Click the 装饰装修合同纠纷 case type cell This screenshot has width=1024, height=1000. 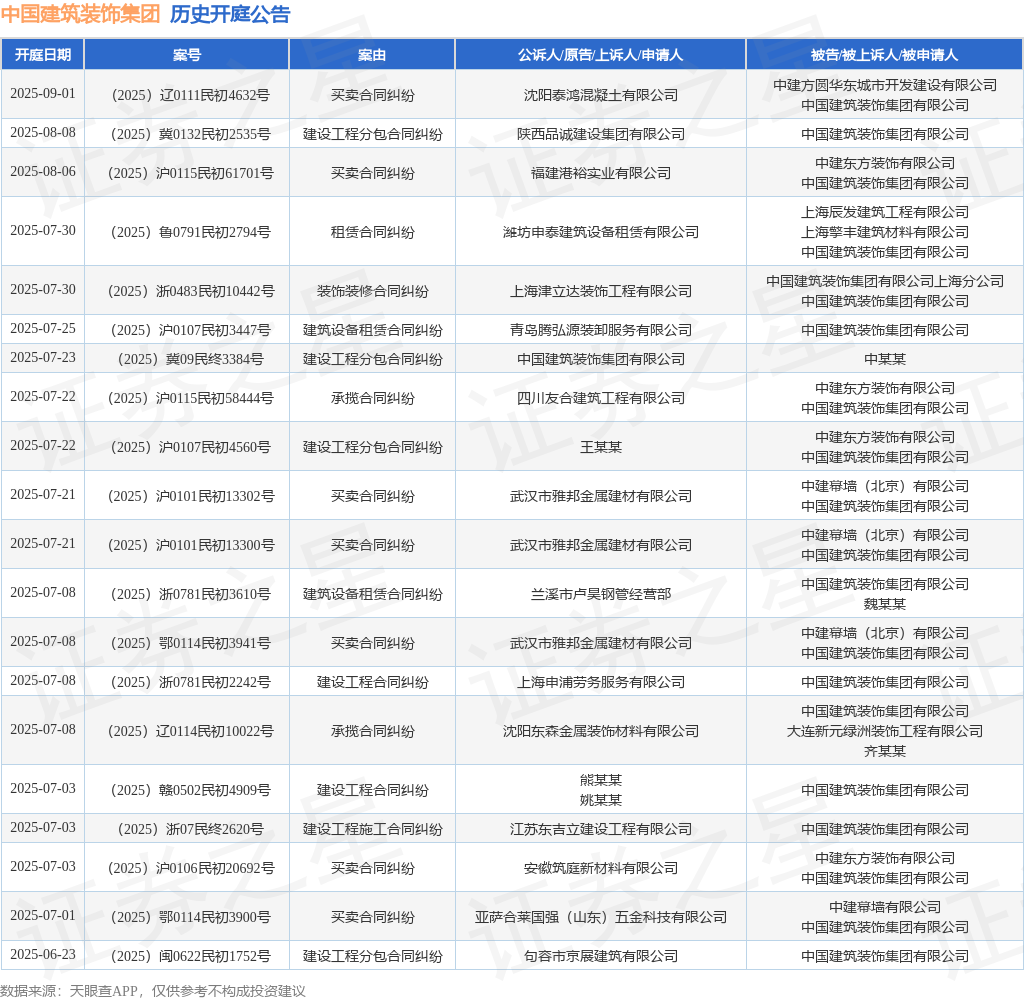pos(372,291)
